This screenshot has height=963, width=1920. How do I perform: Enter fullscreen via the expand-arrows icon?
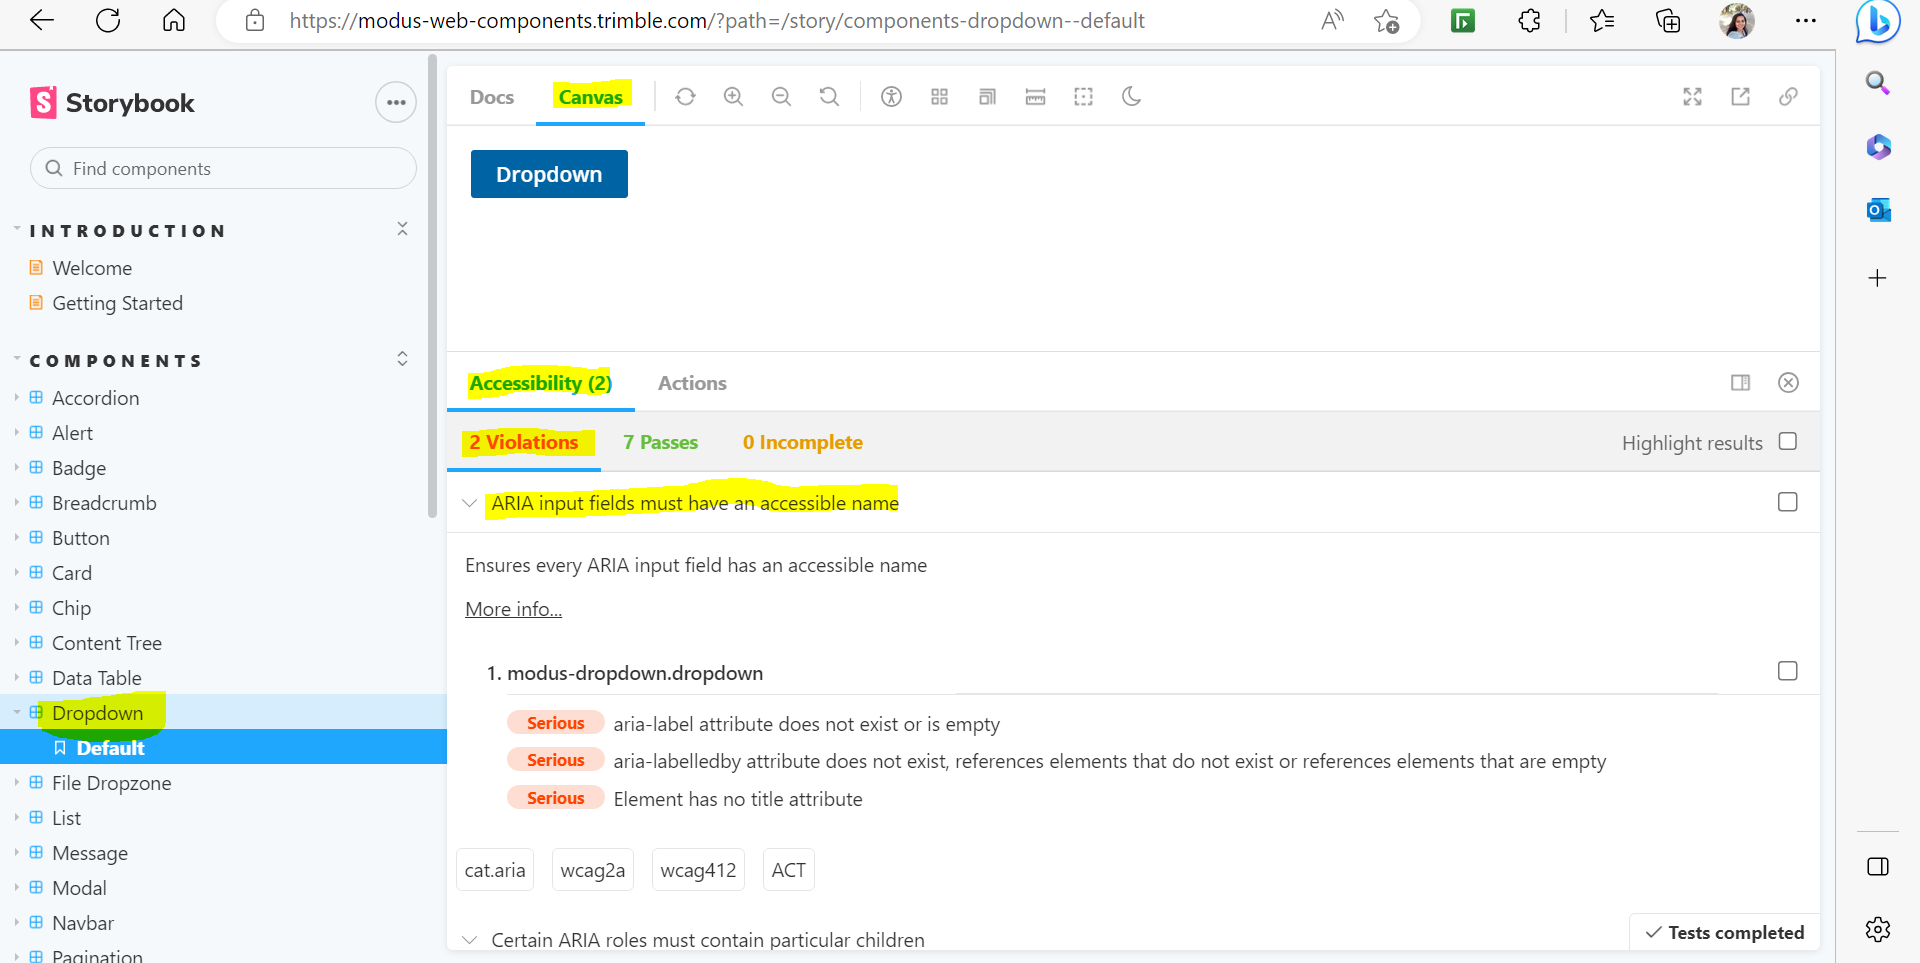coord(1691,96)
